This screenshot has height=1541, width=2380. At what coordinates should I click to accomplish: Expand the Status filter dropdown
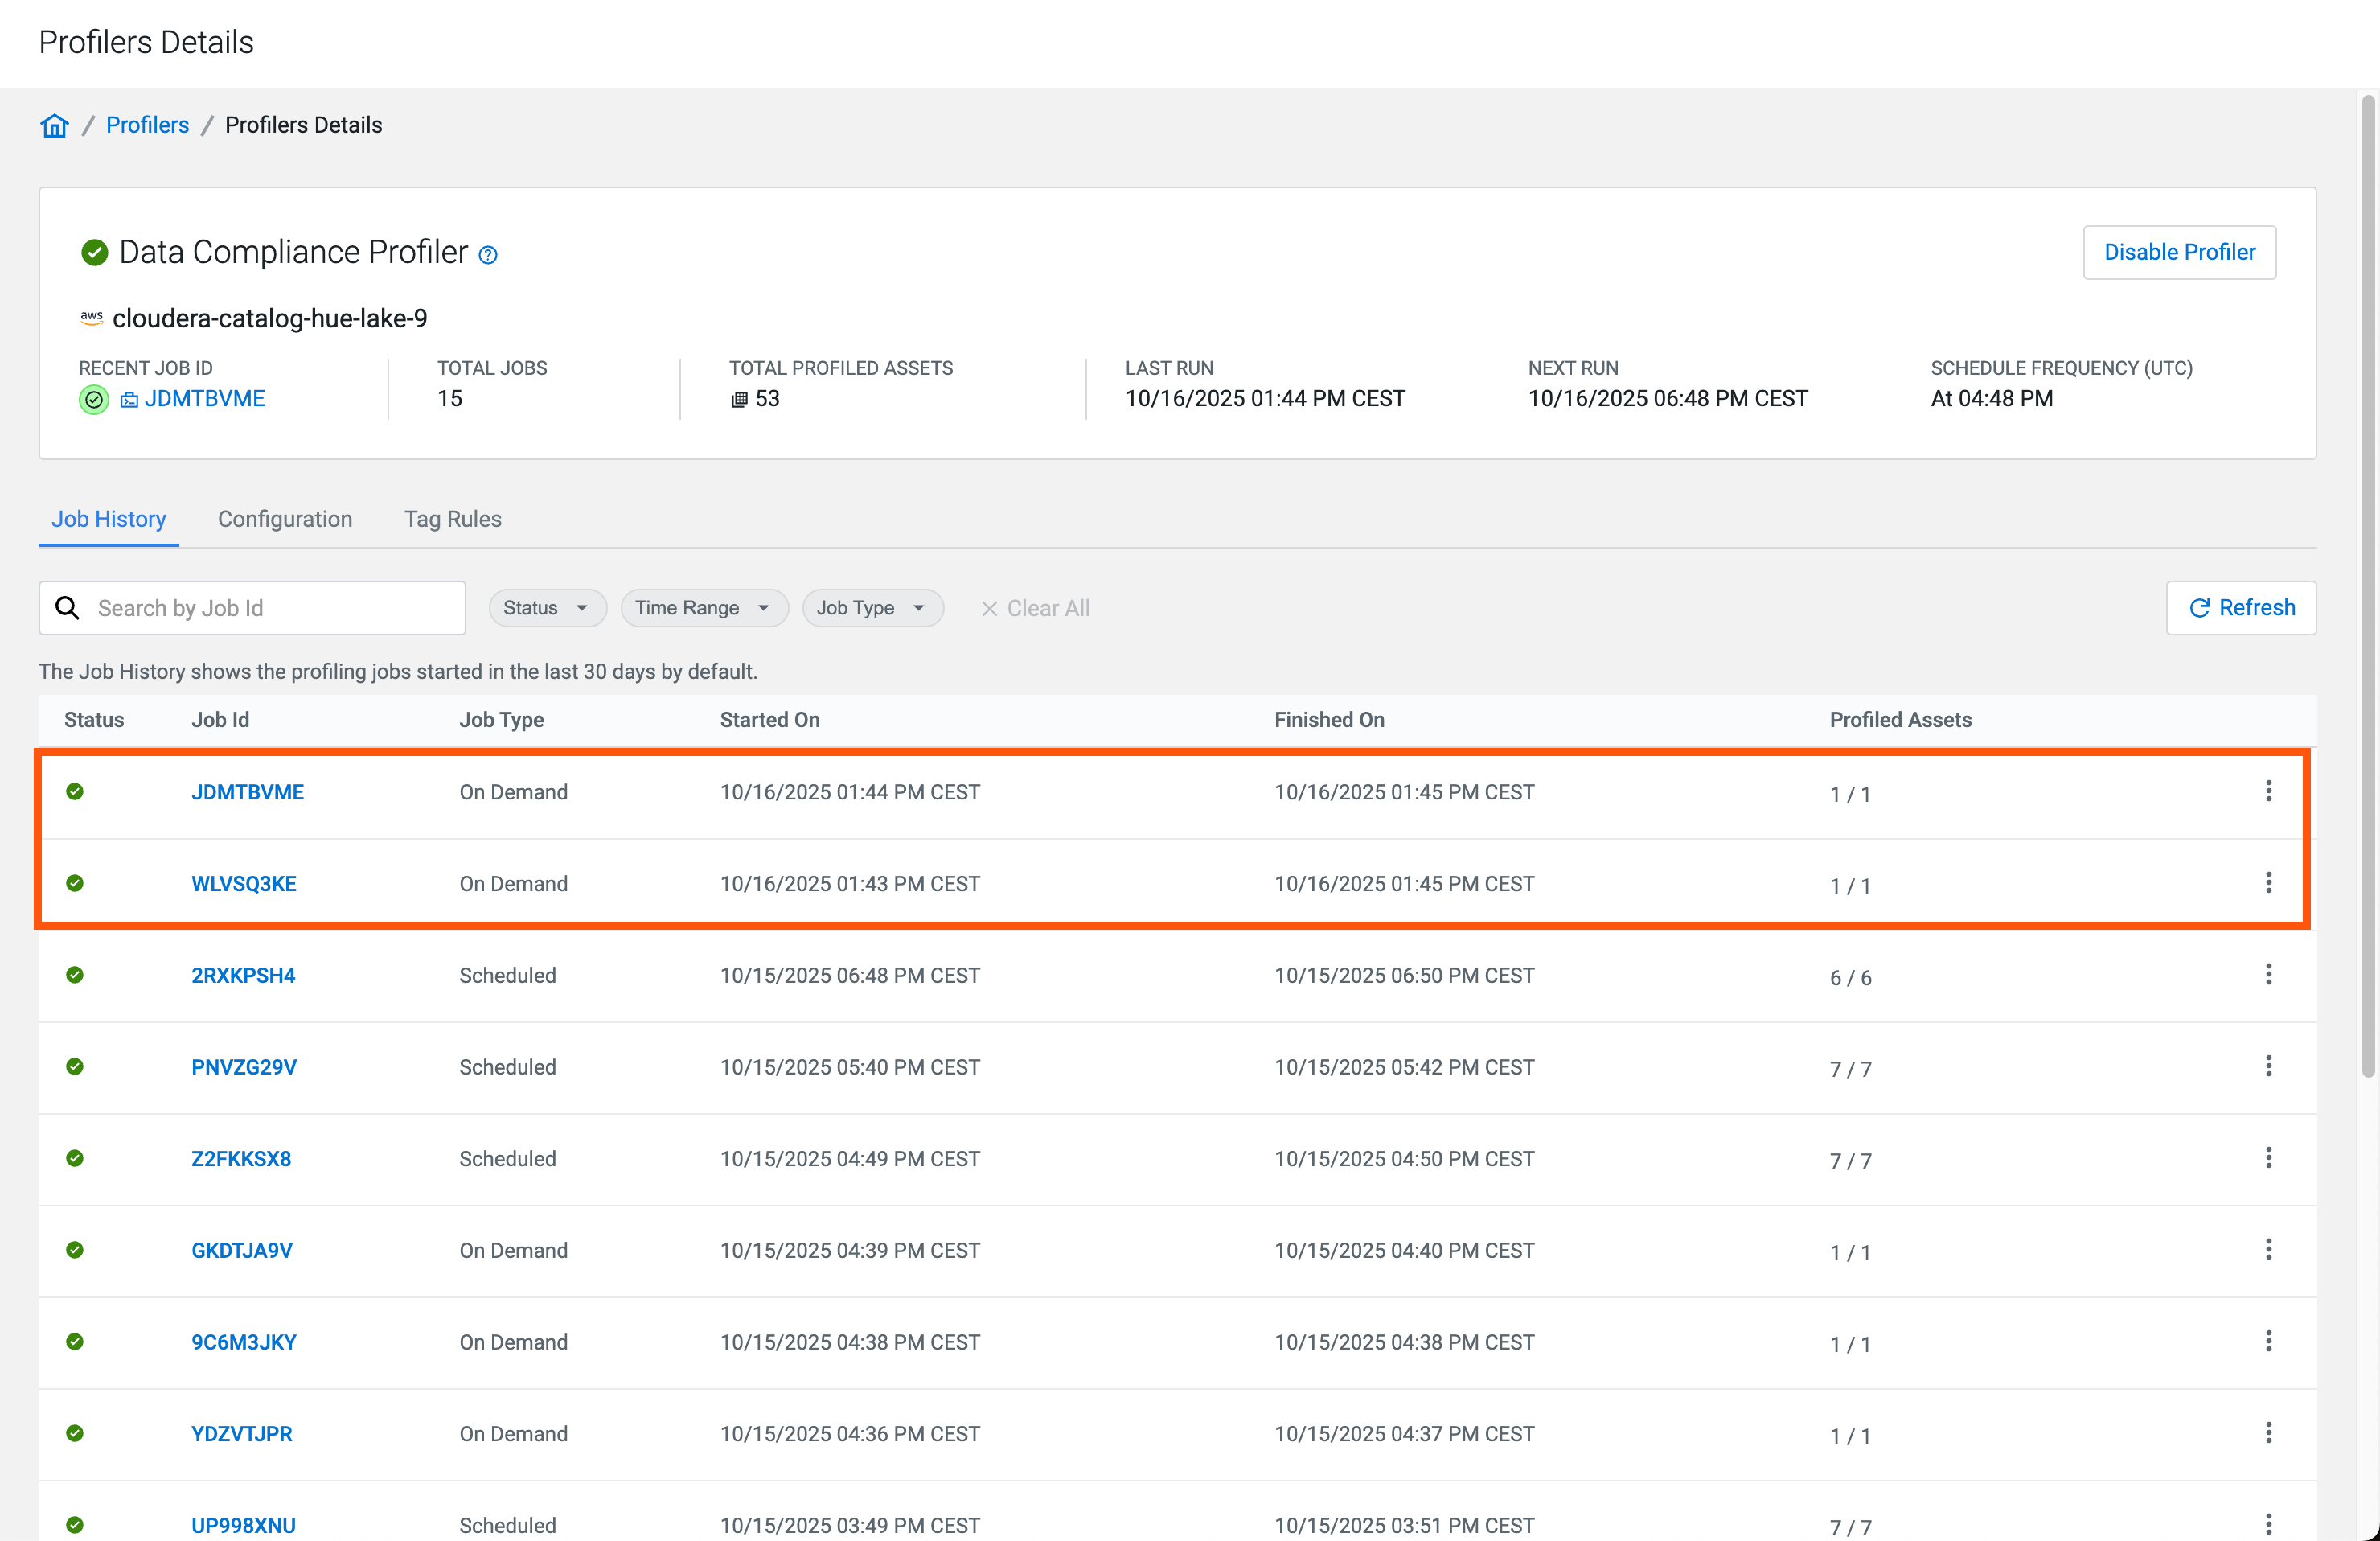pyautogui.click(x=547, y=608)
